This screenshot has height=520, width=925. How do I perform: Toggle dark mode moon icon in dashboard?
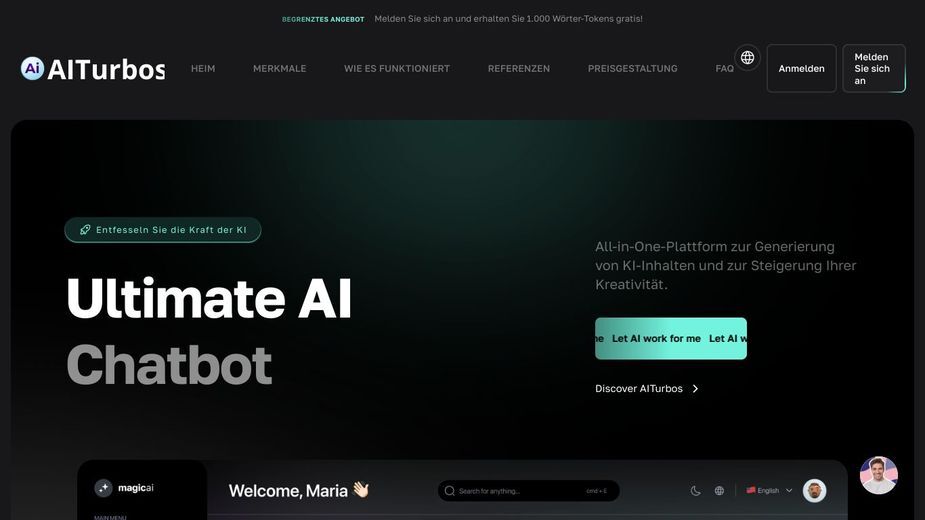[696, 490]
